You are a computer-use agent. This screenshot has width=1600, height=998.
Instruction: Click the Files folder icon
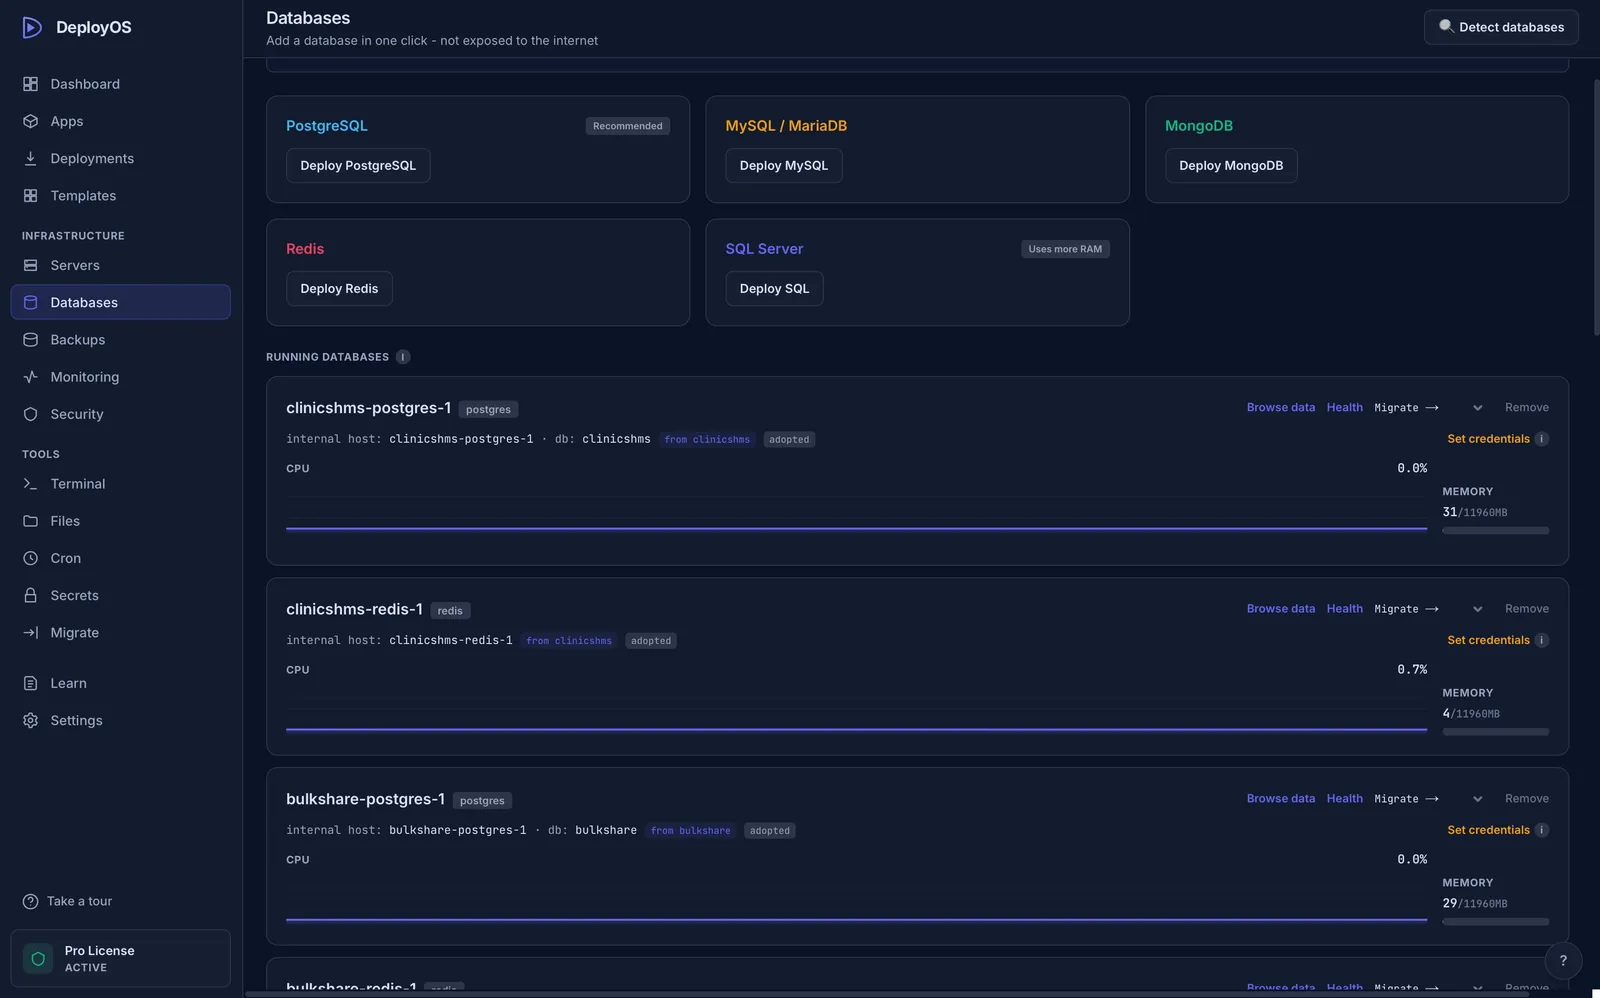point(30,521)
